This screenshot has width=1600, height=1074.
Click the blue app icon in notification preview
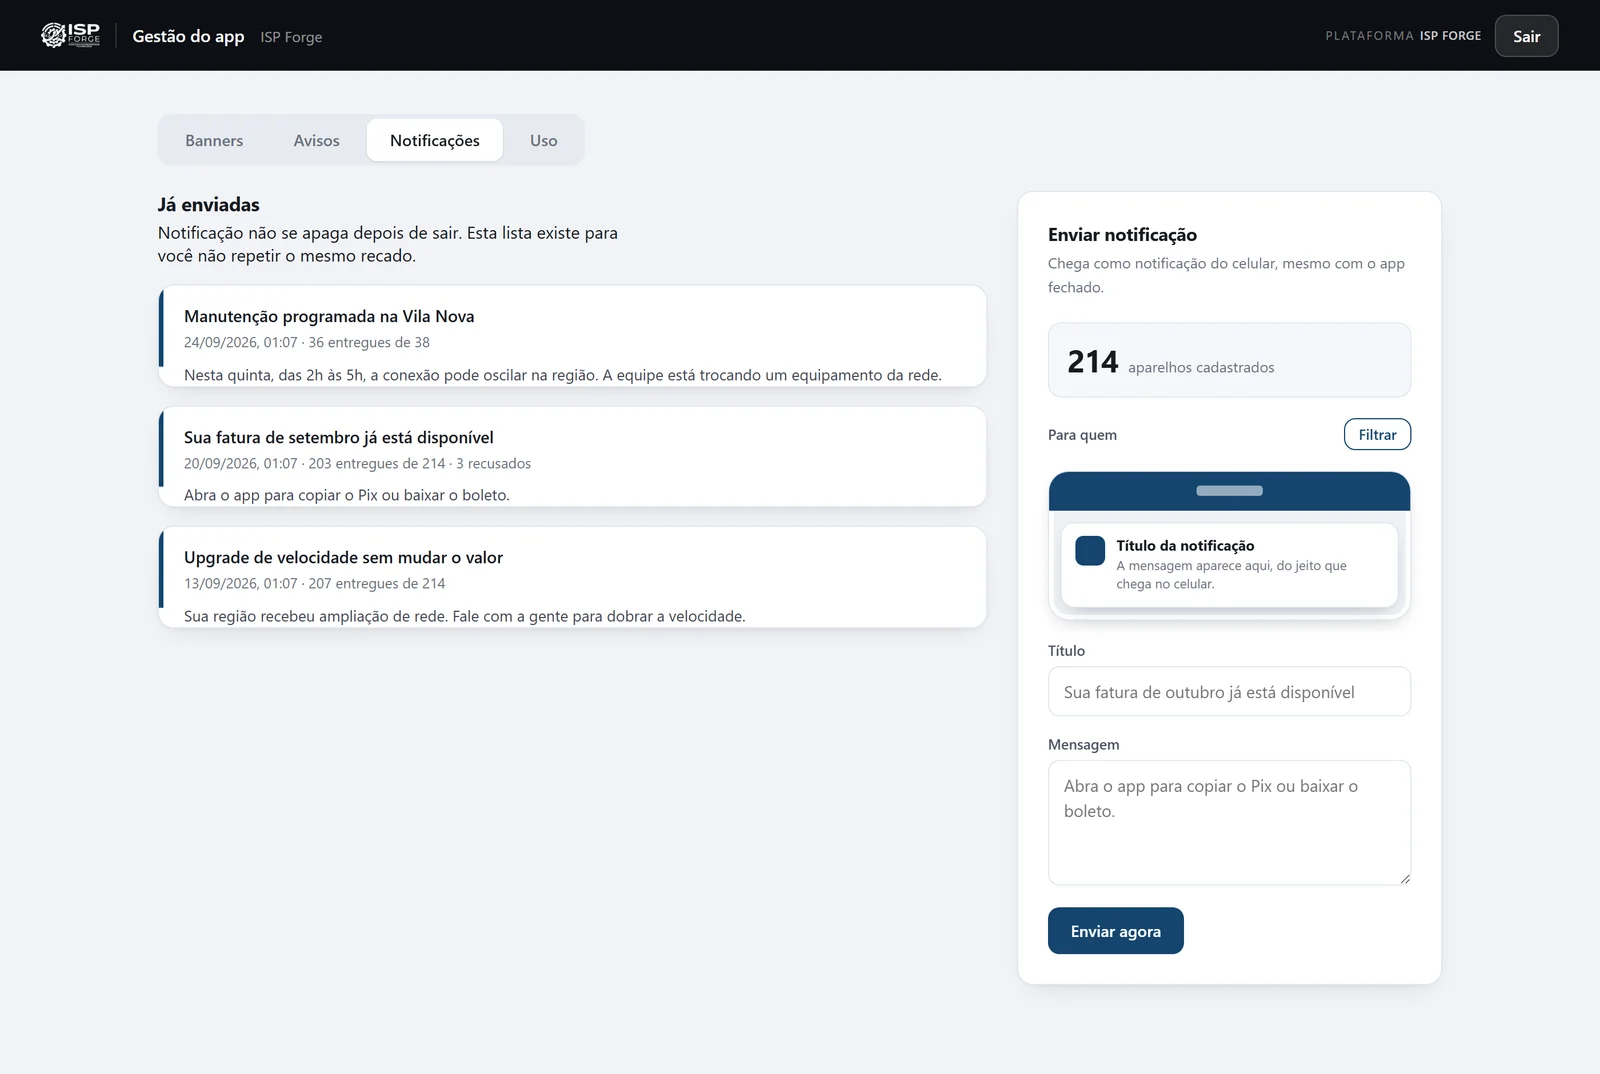[x=1090, y=551]
